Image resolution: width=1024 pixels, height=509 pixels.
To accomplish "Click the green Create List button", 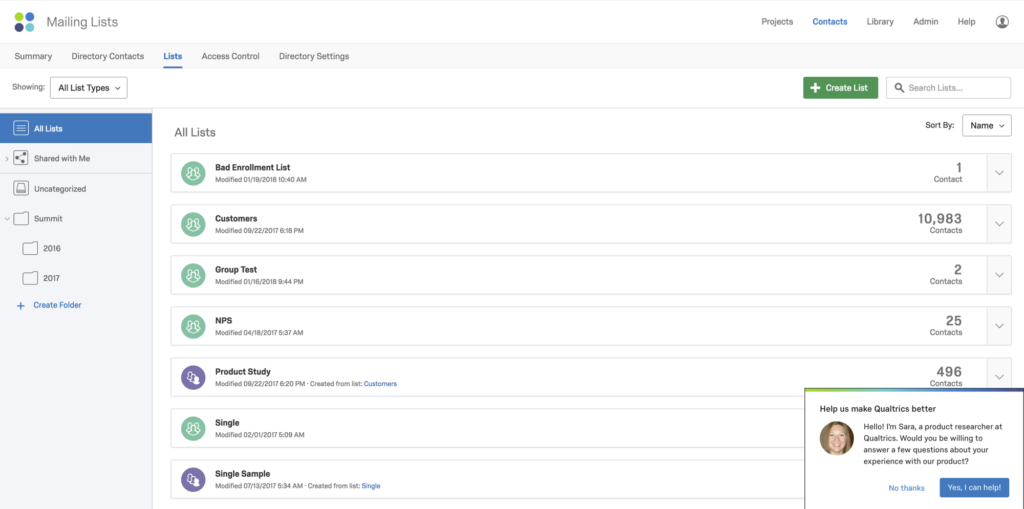I will (840, 88).
